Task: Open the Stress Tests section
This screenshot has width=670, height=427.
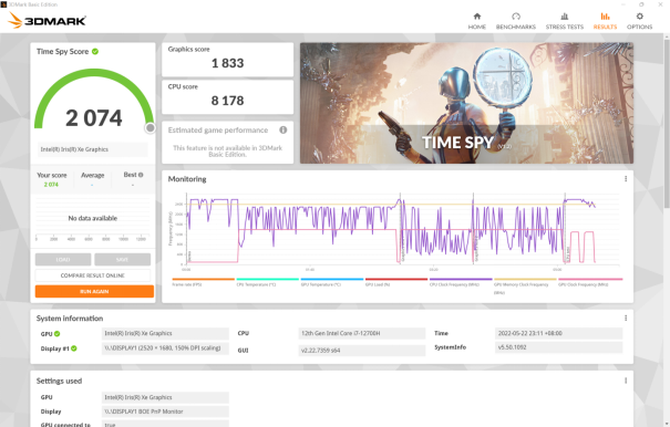Action: click(x=564, y=21)
